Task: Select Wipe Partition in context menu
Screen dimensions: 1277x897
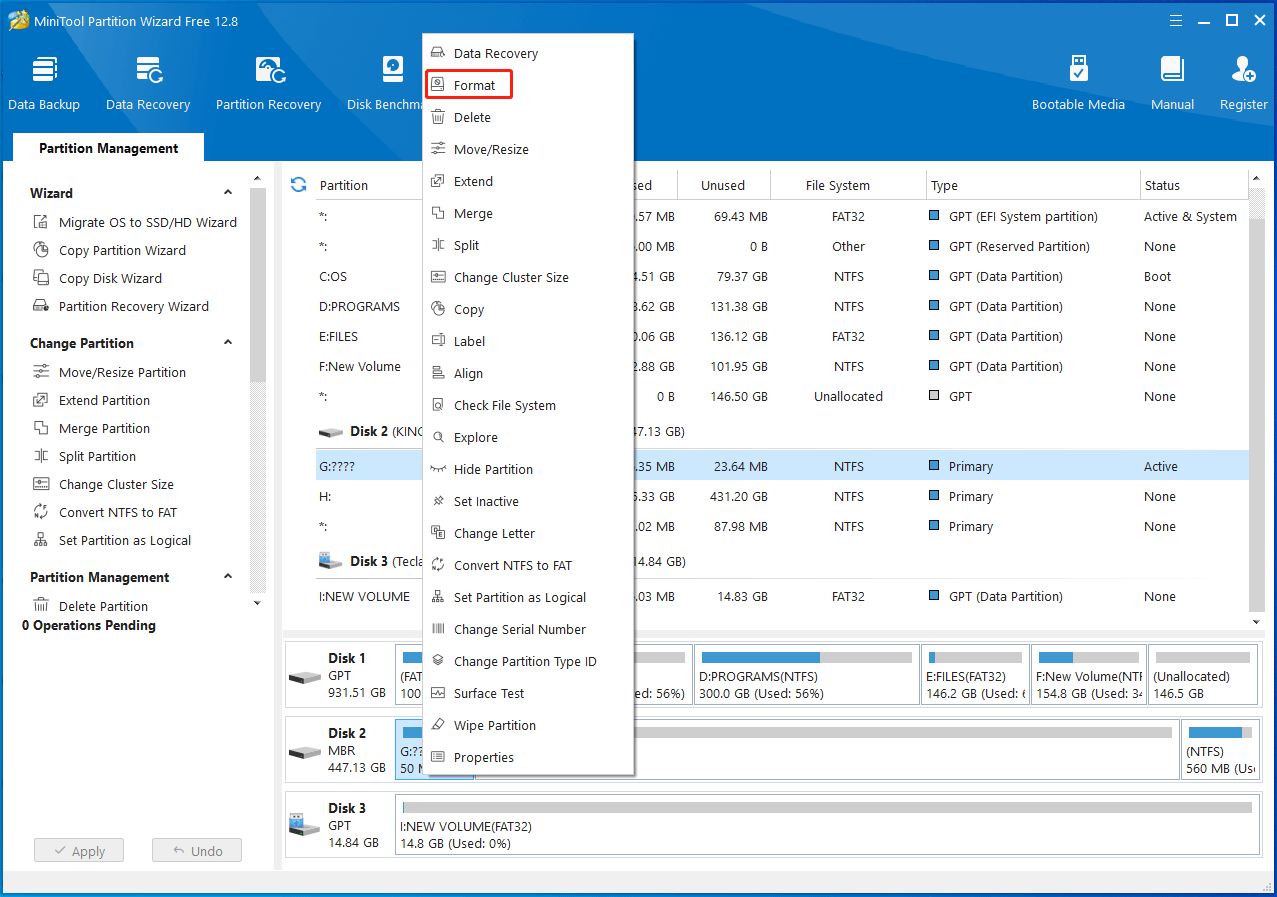Action: pos(494,725)
